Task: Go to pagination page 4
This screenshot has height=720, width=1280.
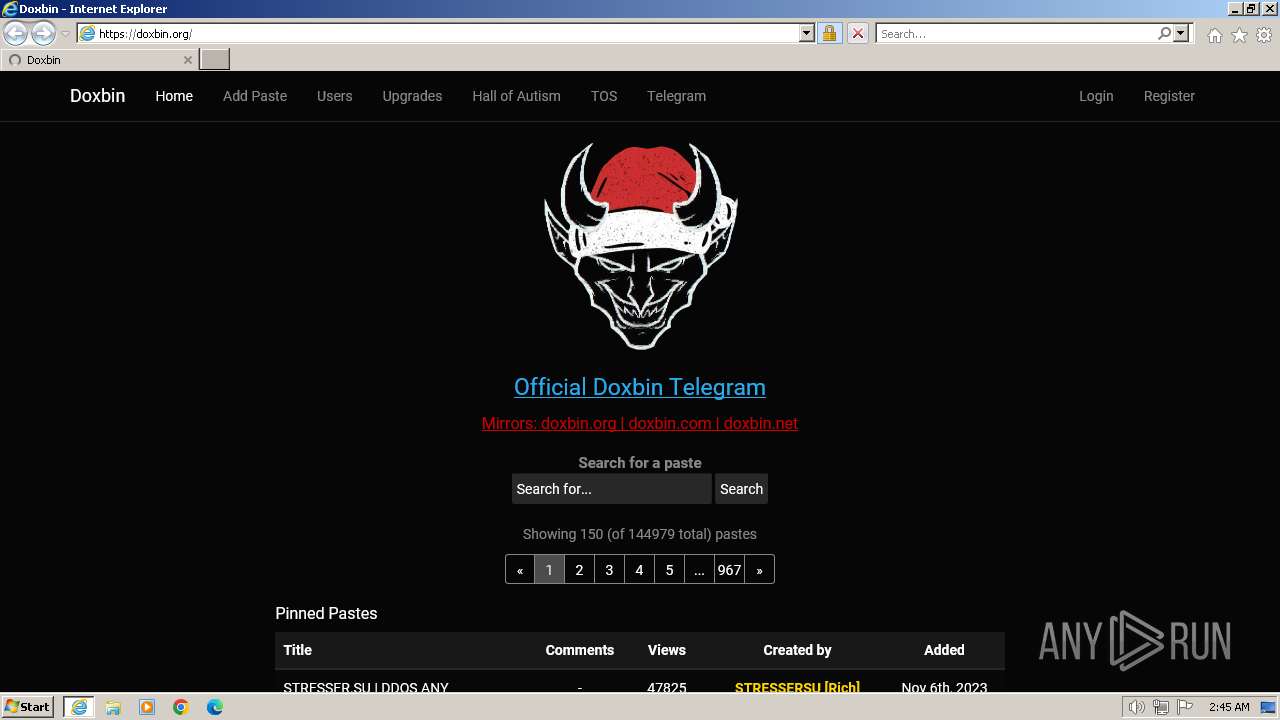Action: coord(639,570)
